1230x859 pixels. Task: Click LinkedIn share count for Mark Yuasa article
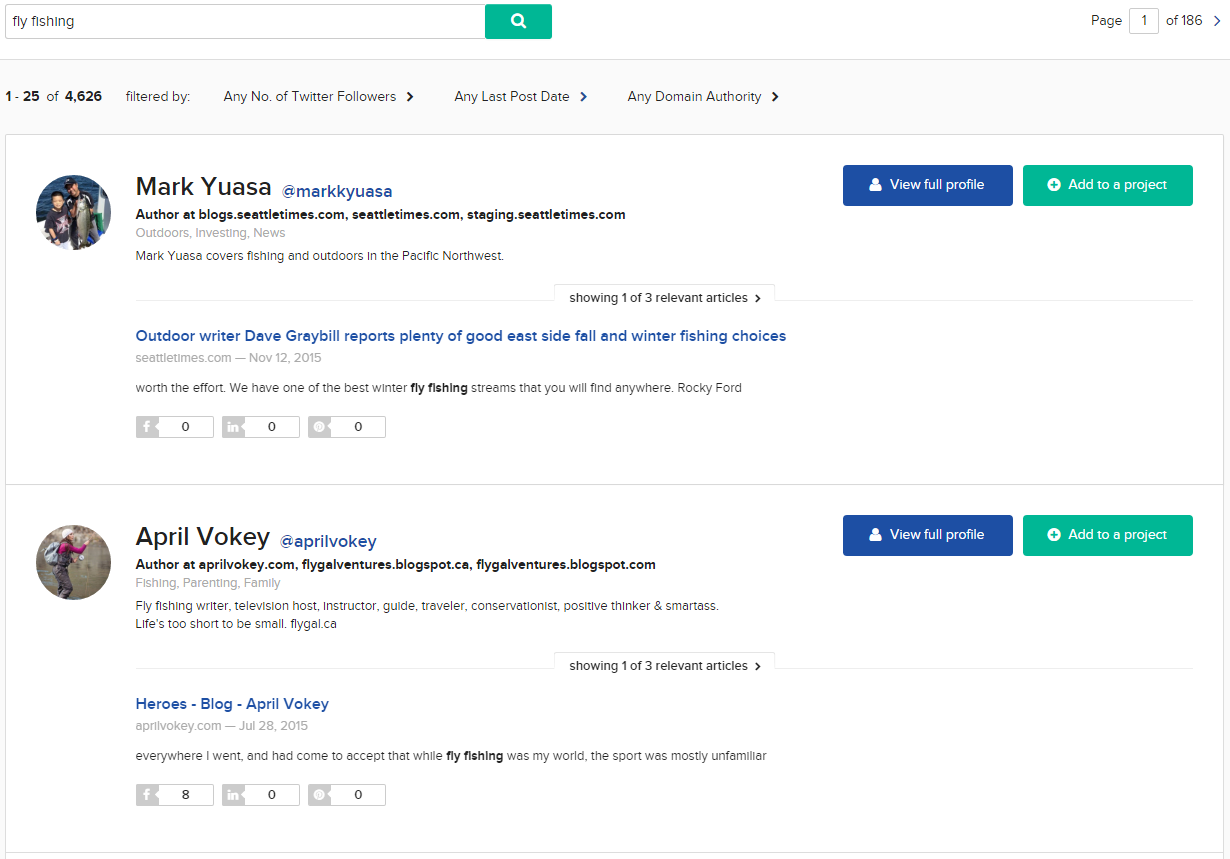pyautogui.click(x=261, y=427)
